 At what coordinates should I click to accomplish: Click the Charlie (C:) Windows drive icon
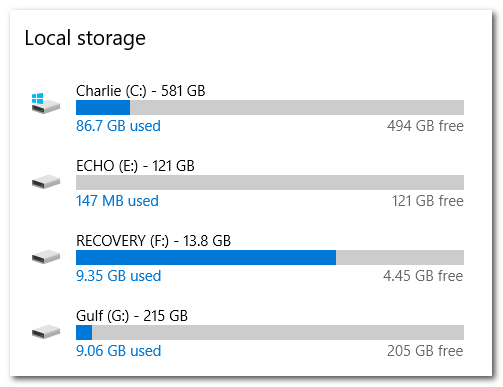pyautogui.click(x=46, y=103)
